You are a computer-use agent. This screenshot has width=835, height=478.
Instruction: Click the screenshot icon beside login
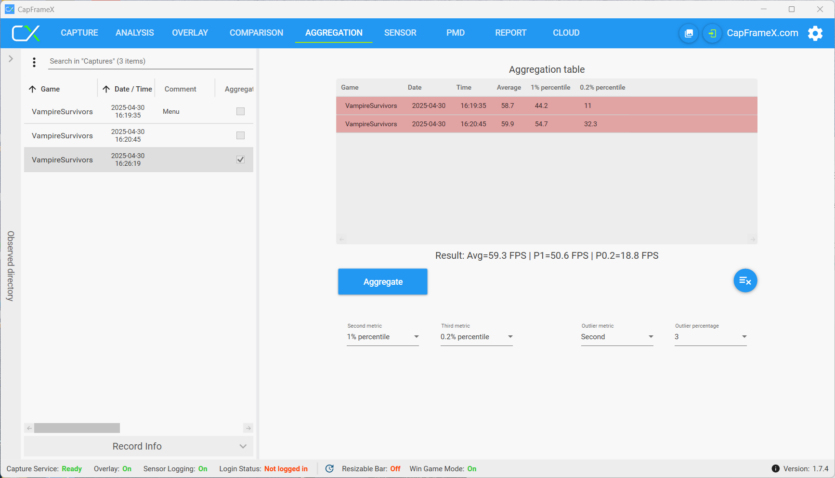pyautogui.click(x=689, y=33)
